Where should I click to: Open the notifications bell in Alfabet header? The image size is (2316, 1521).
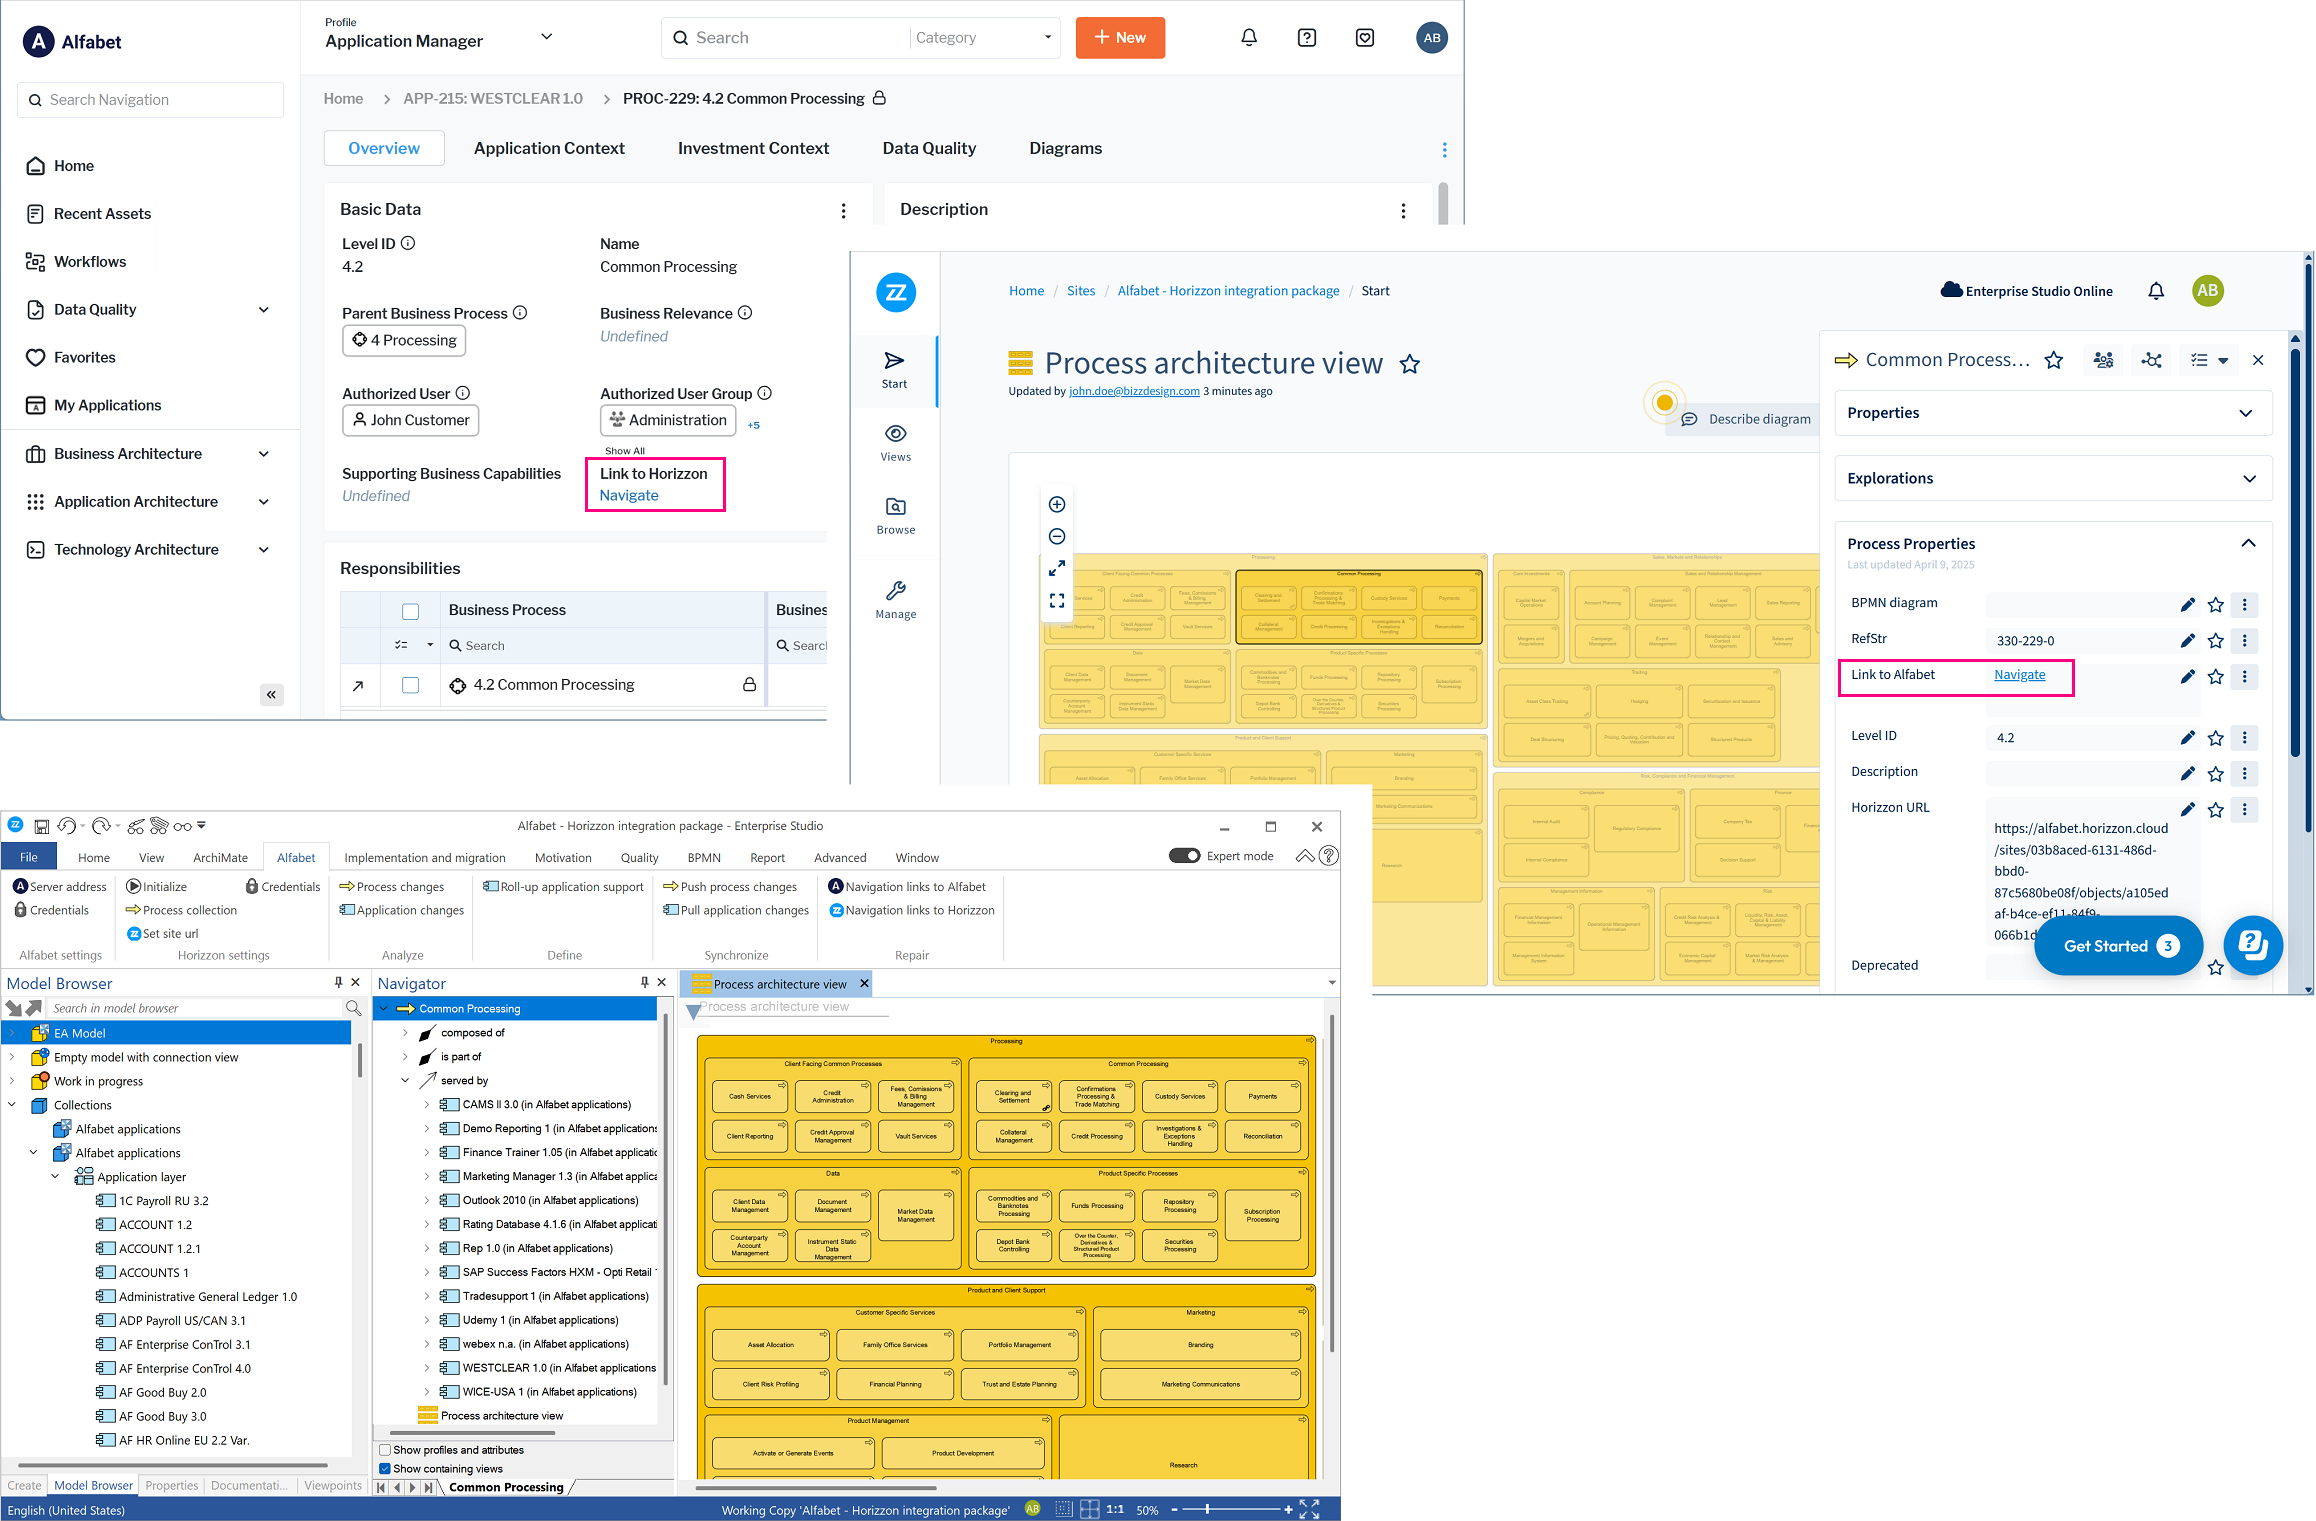tap(1249, 38)
